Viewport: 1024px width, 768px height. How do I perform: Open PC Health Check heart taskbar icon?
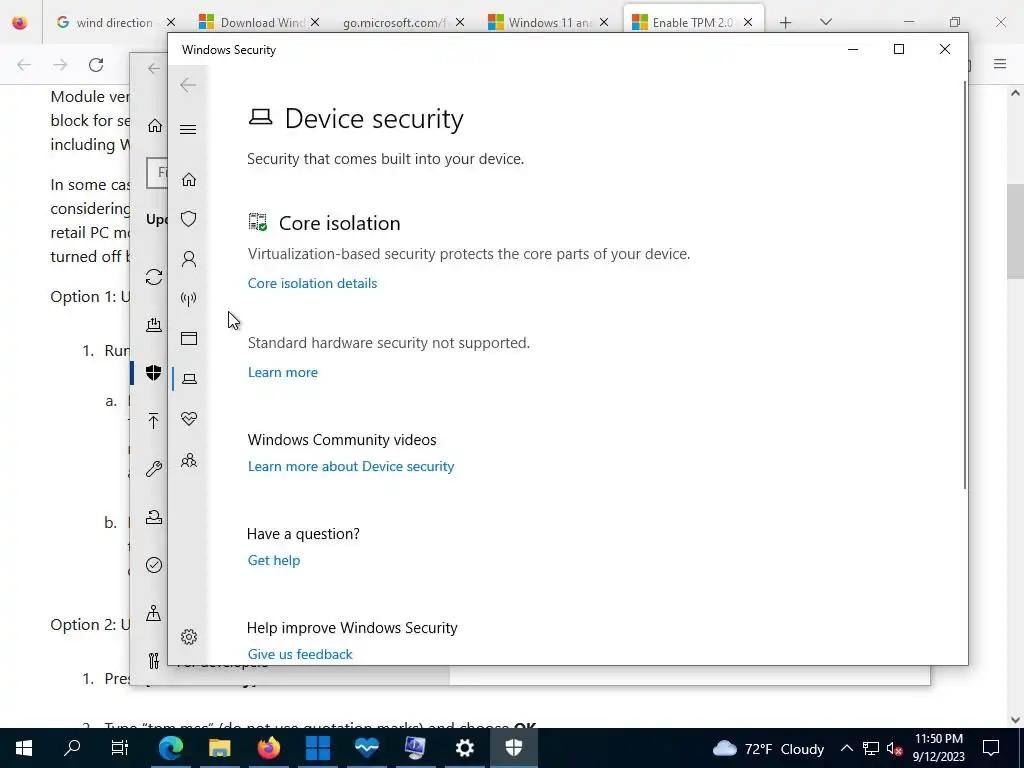[x=366, y=748]
